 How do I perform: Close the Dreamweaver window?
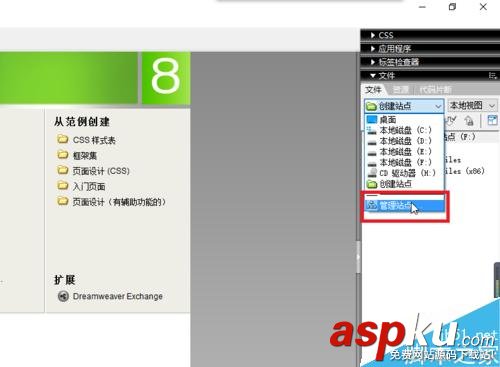(483, 7)
